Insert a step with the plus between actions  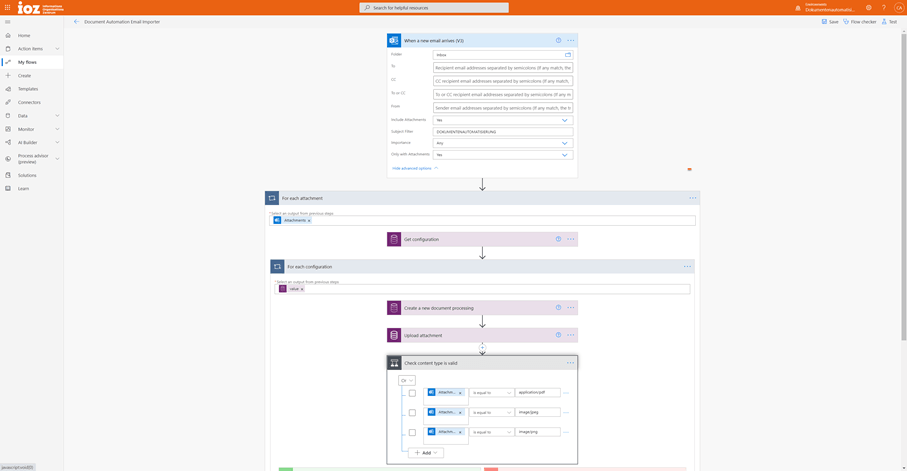482,348
